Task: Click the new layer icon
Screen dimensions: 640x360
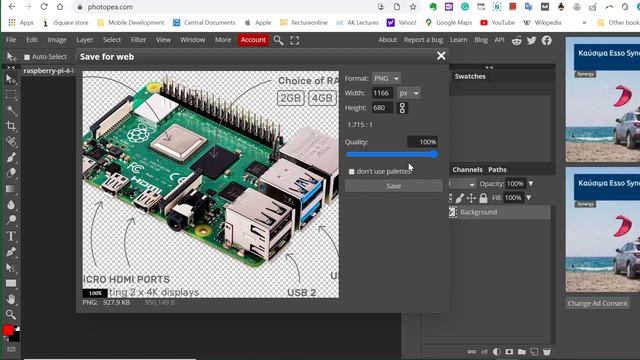Action: coord(534,351)
